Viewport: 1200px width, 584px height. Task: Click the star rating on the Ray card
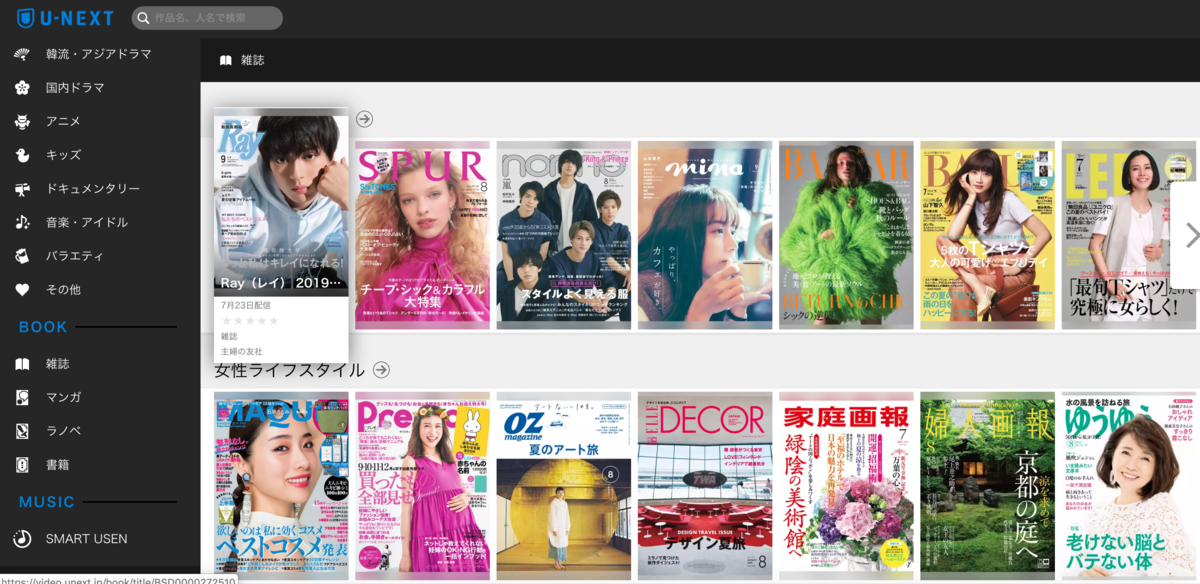click(x=249, y=320)
